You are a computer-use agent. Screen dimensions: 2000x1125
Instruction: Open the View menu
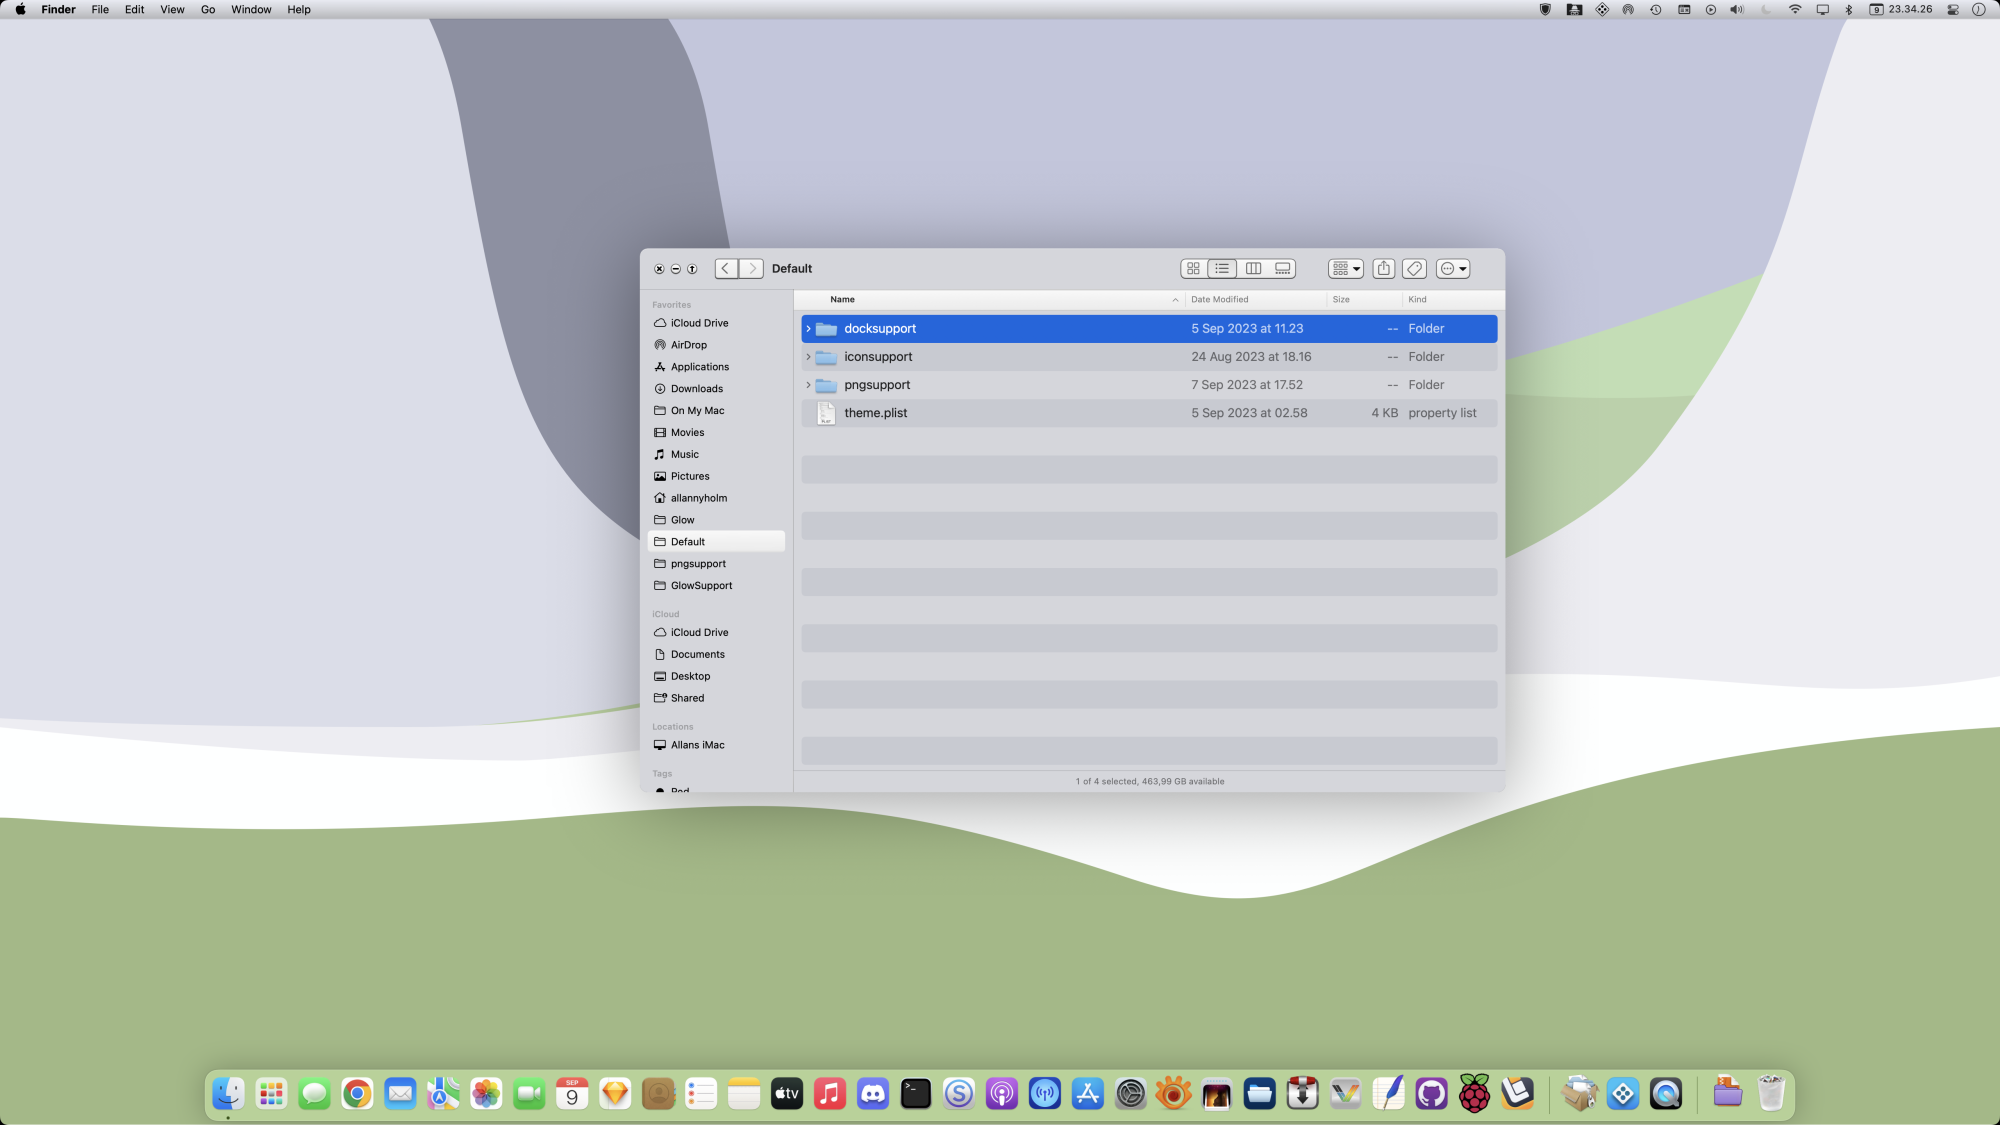tap(172, 10)
